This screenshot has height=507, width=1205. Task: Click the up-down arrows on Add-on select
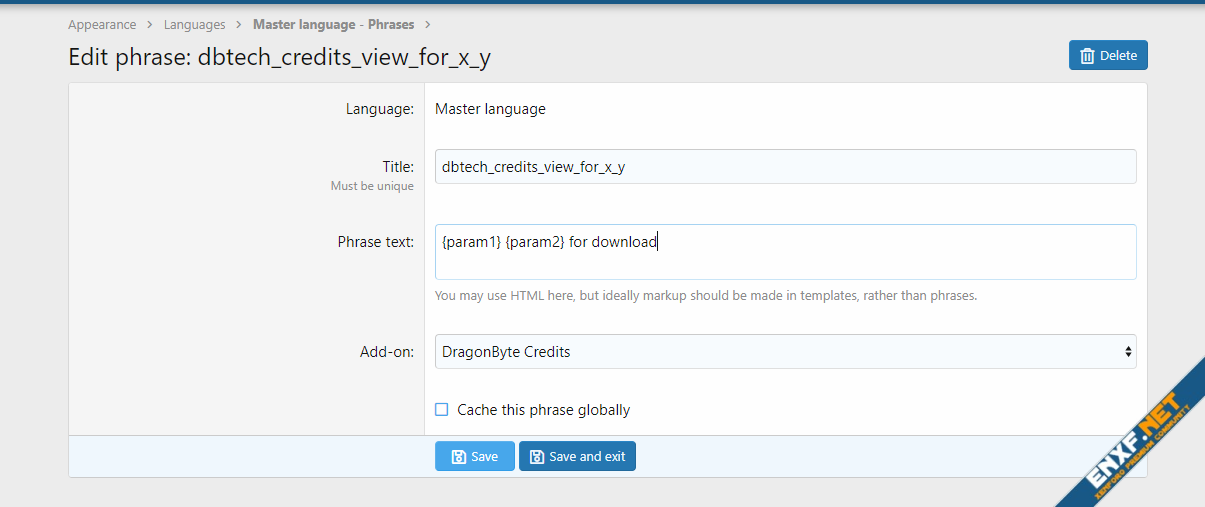point(1128,352)
